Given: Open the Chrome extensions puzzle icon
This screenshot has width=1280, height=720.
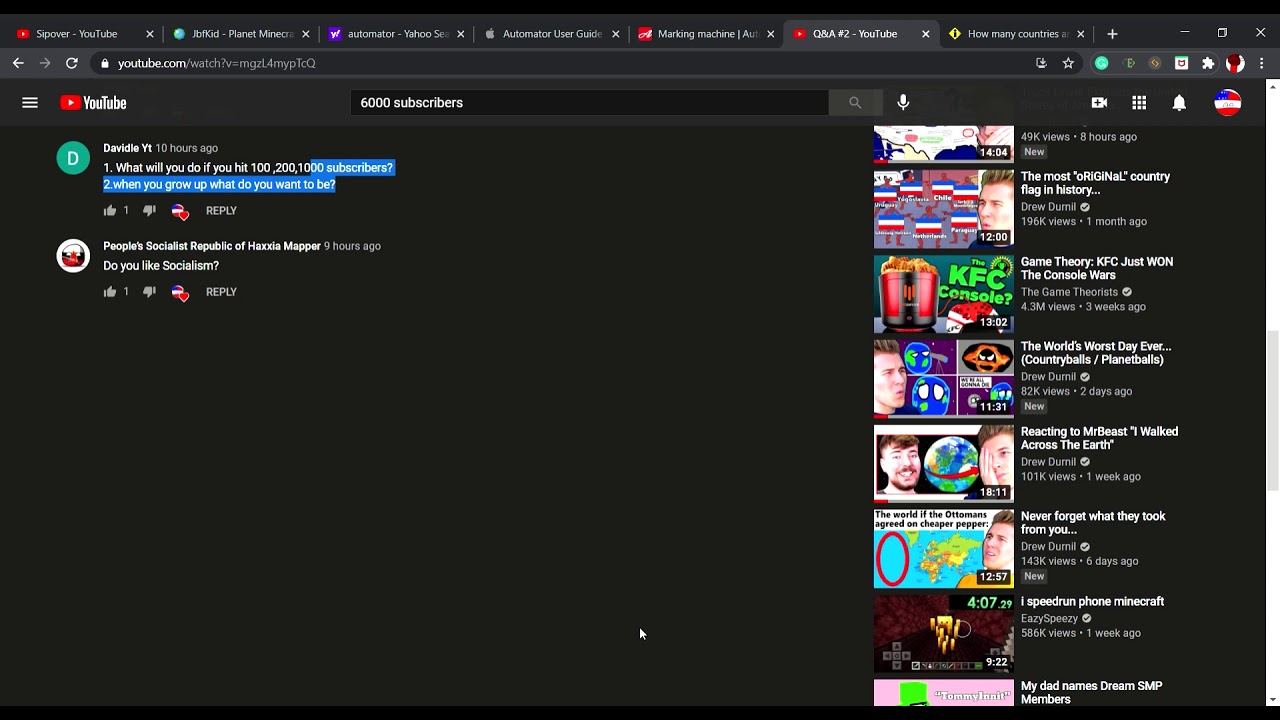Looking at the screenshot, I should pos(1208,63).
